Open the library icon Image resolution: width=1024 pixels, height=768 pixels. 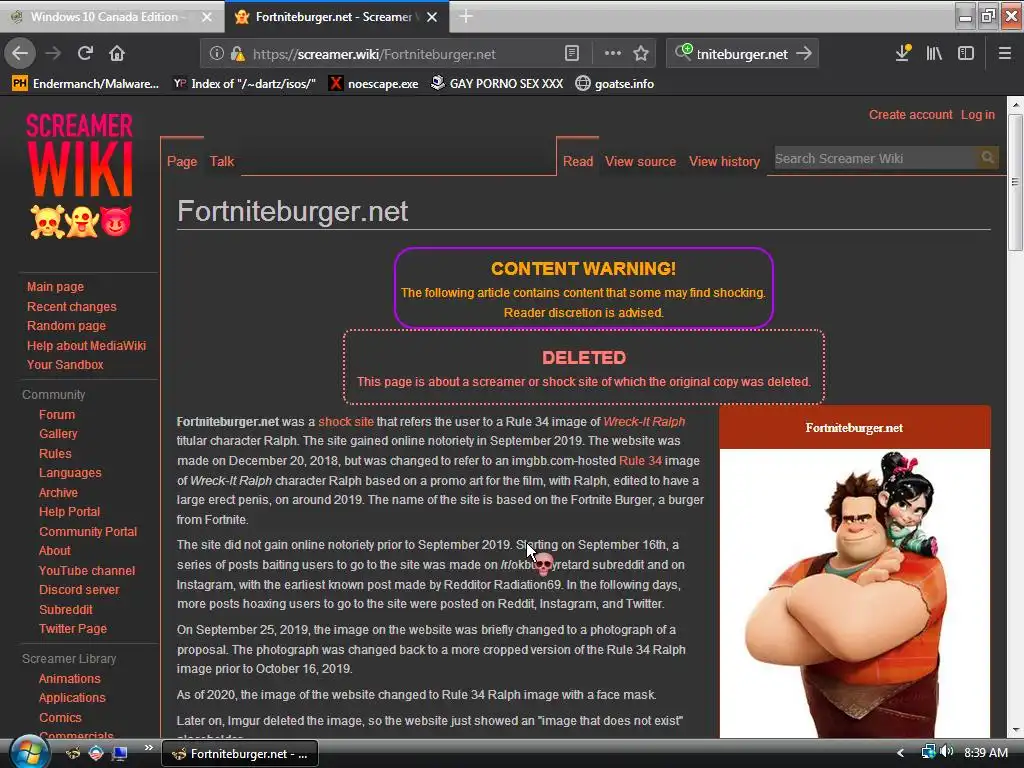pyautogui.click(x=934, y=53)
